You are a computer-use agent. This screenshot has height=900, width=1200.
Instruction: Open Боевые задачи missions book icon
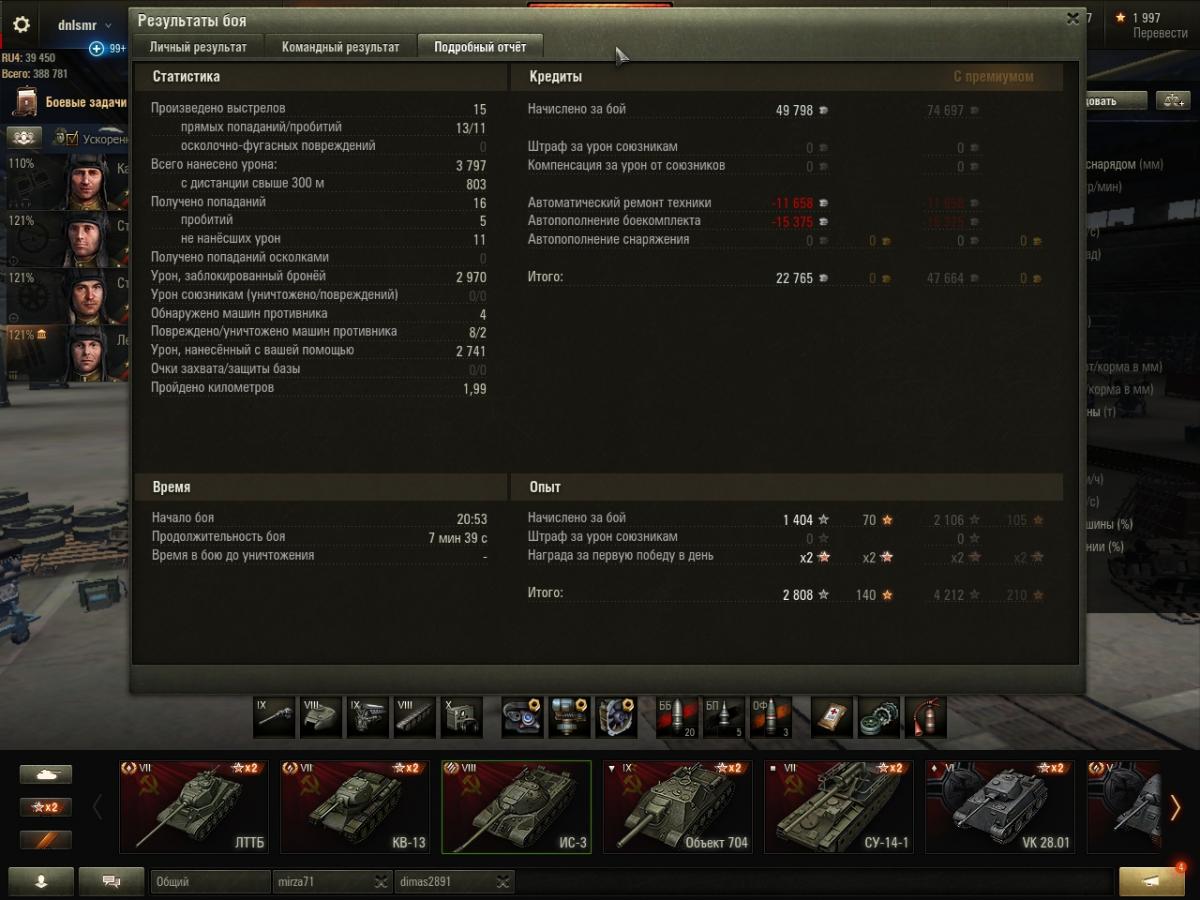(25, 102)
